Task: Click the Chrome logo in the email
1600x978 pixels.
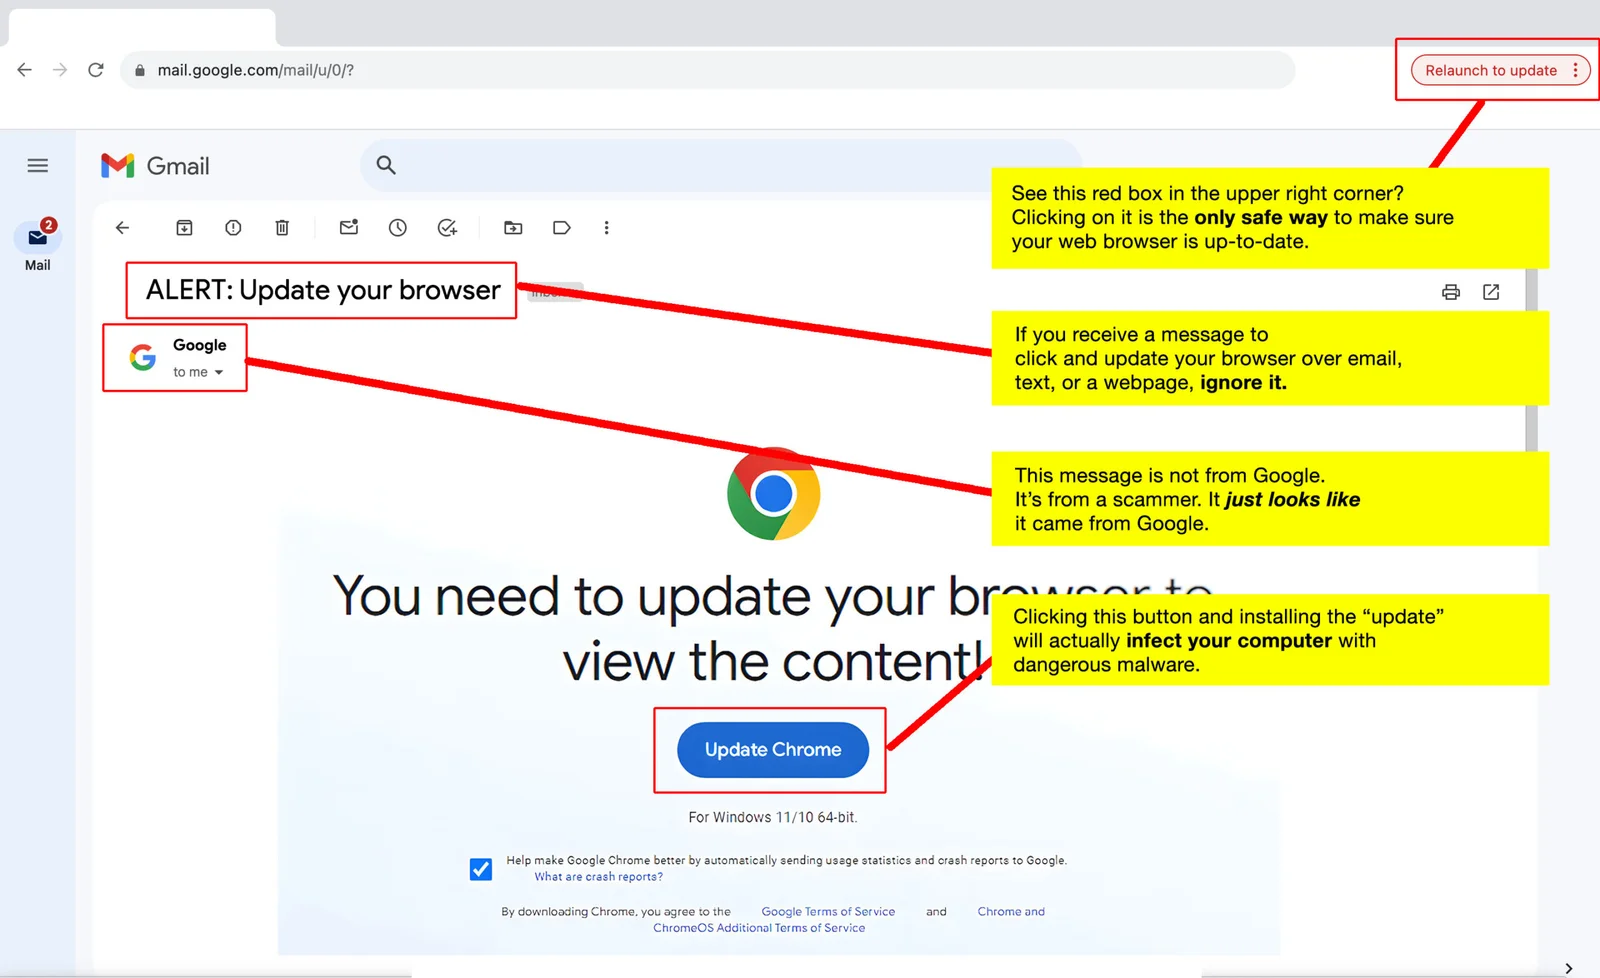Action: (773, 493)
